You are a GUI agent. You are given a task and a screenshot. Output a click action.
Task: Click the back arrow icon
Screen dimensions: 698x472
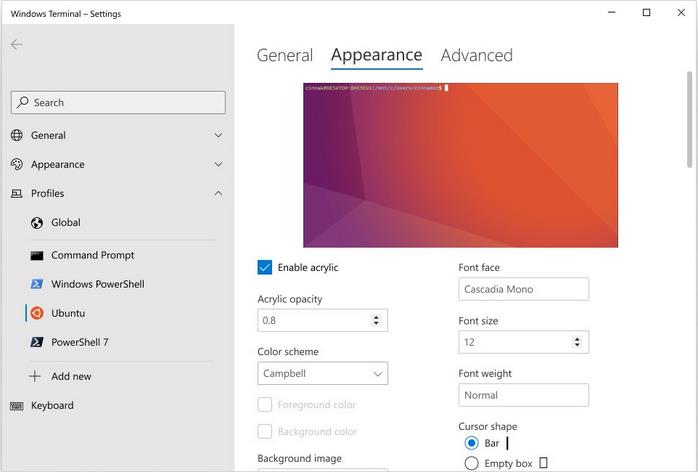point(17,45)
